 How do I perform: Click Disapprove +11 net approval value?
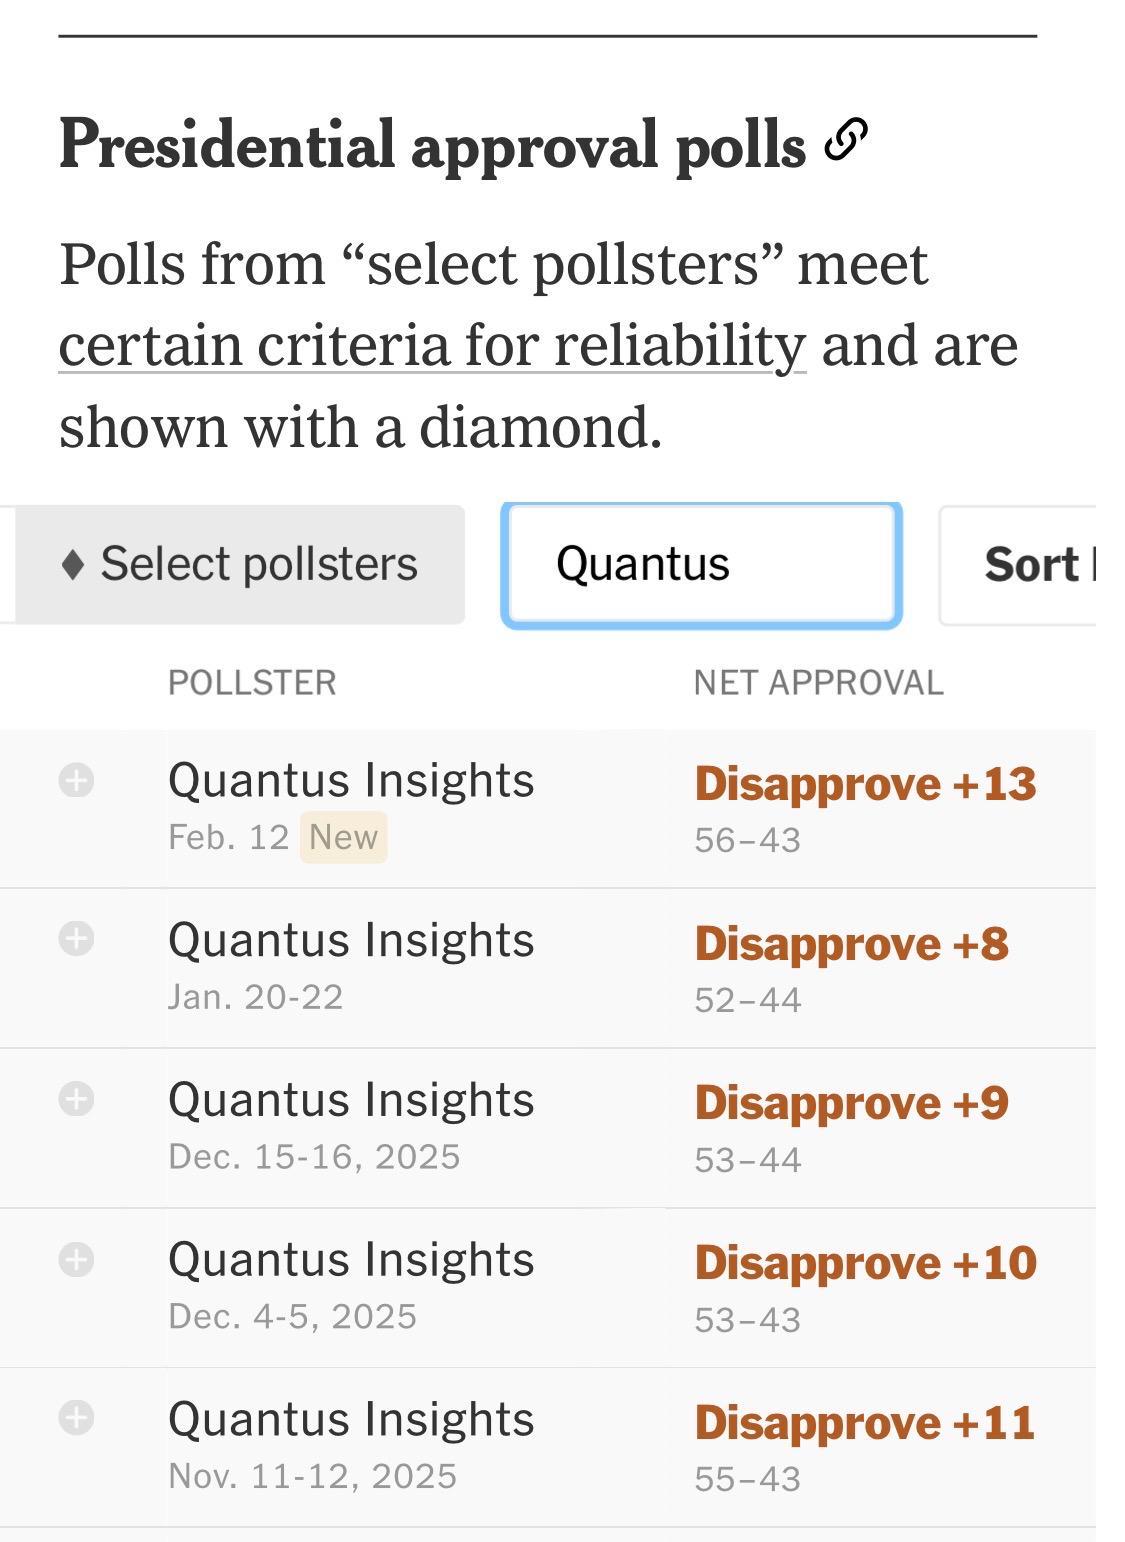[x=865, y=1423]
